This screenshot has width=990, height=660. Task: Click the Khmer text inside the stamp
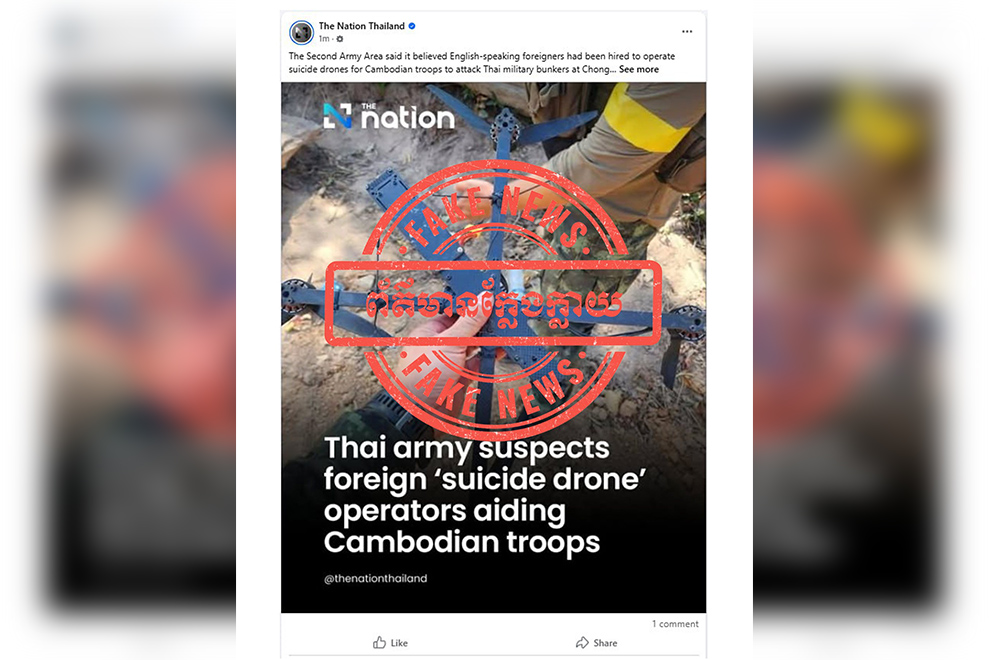tap(493, 304)
